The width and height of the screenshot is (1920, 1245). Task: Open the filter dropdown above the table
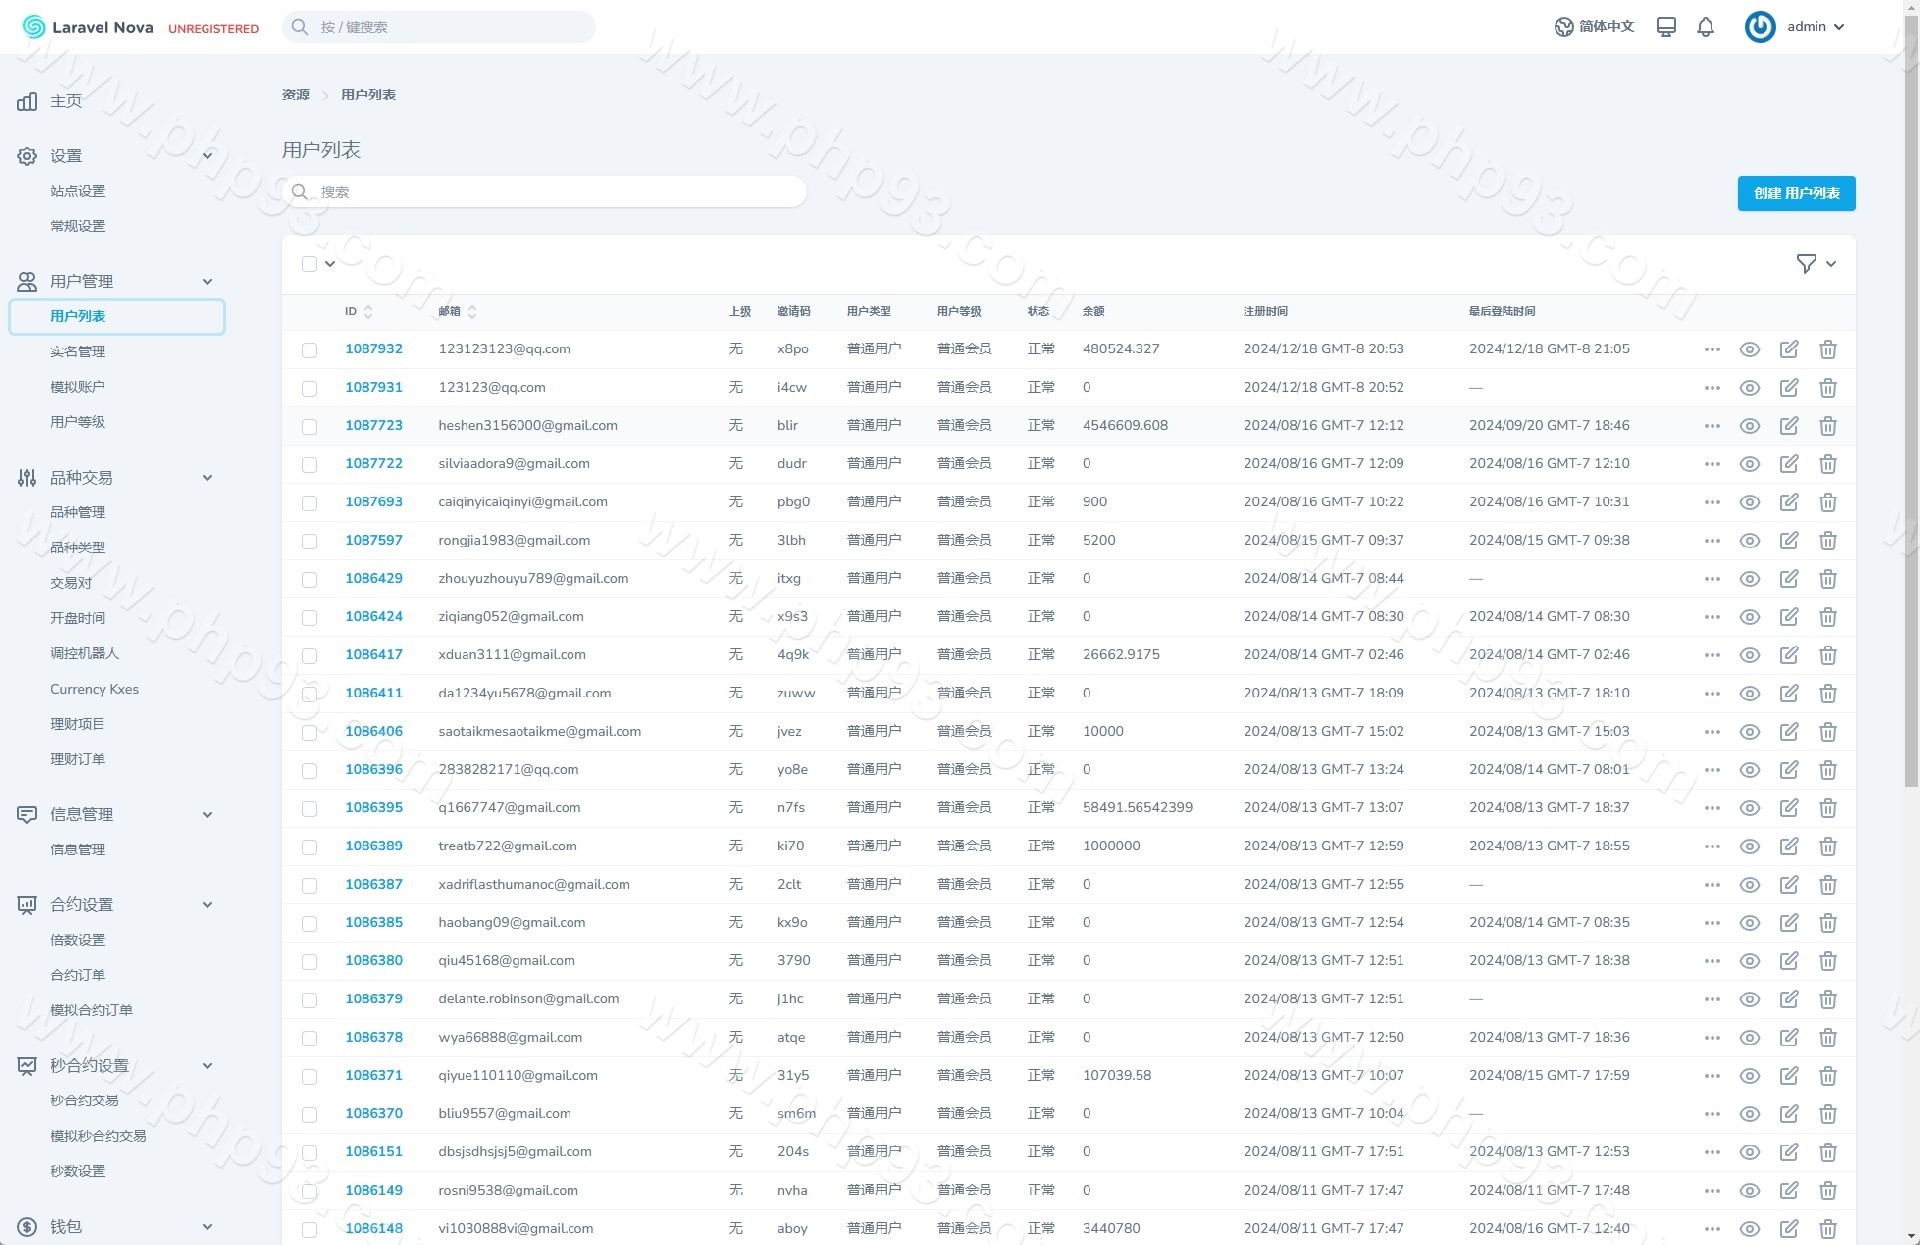(x=1815, y=264)
